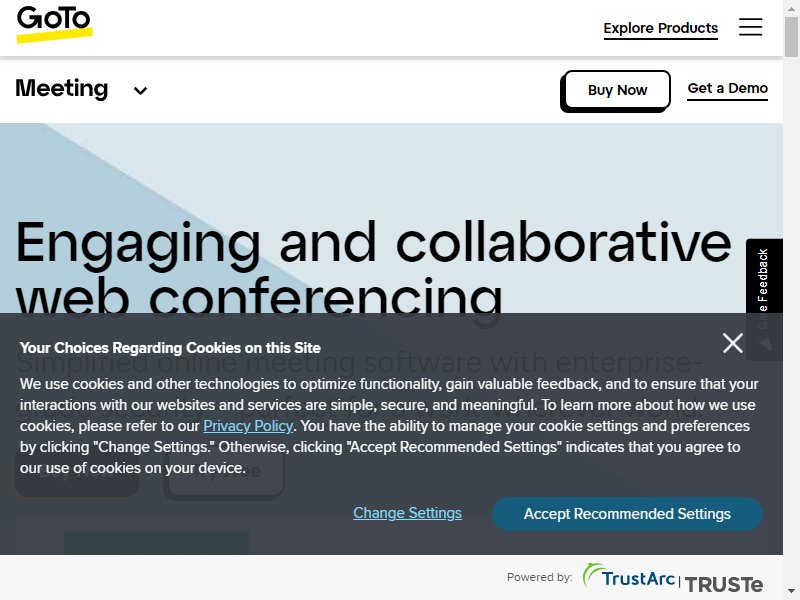The height and width of the screenshot is (600, 800).
Task: Click the Change Settings link
Action: coord(408,513)
